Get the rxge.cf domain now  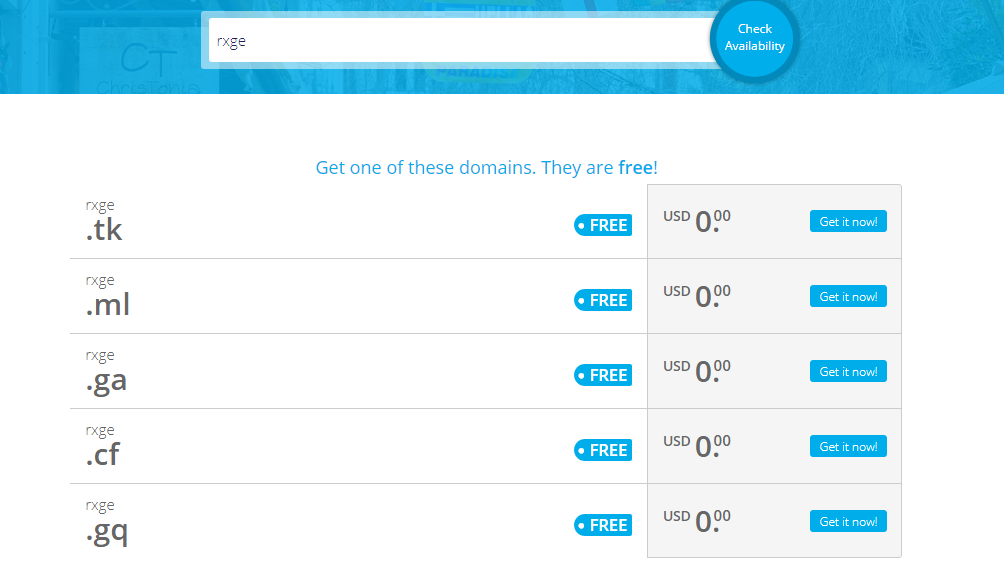(848, 446)
